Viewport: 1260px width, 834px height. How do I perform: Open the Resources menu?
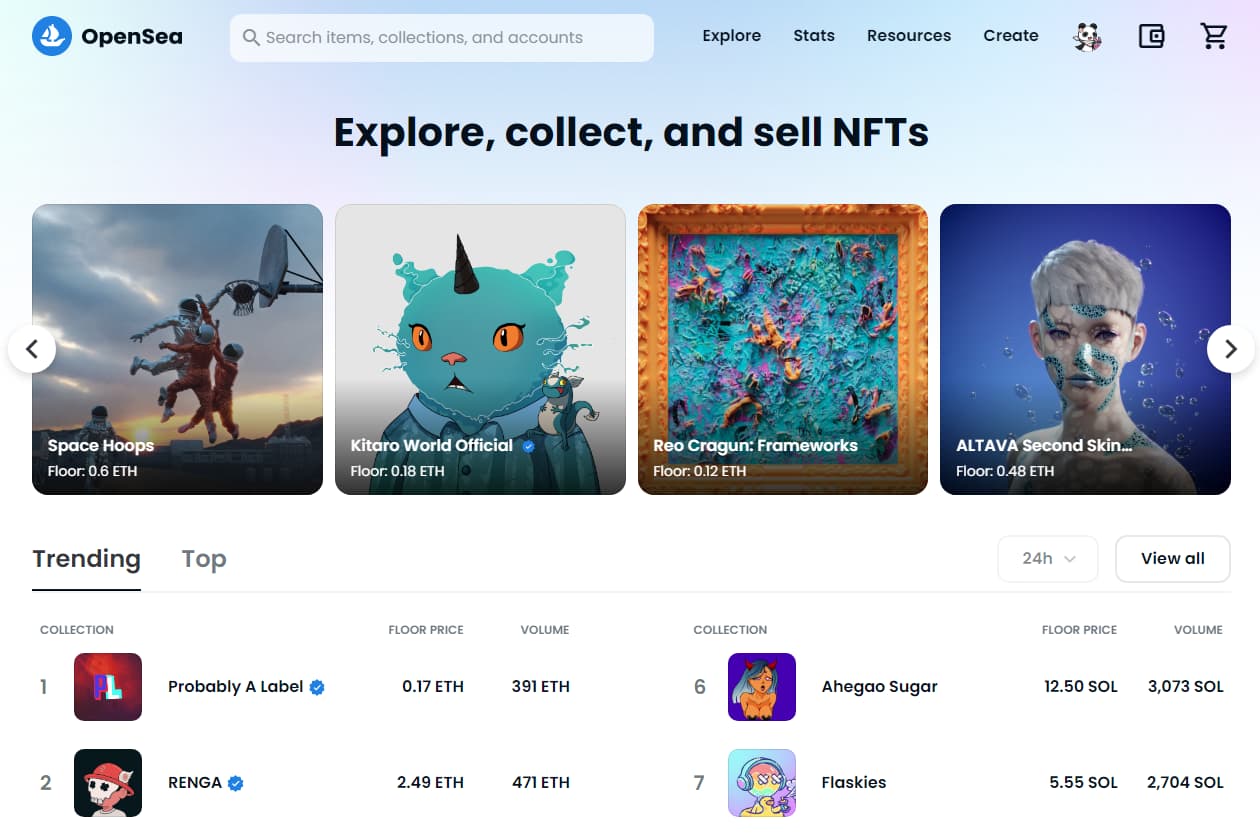(908, 35)
